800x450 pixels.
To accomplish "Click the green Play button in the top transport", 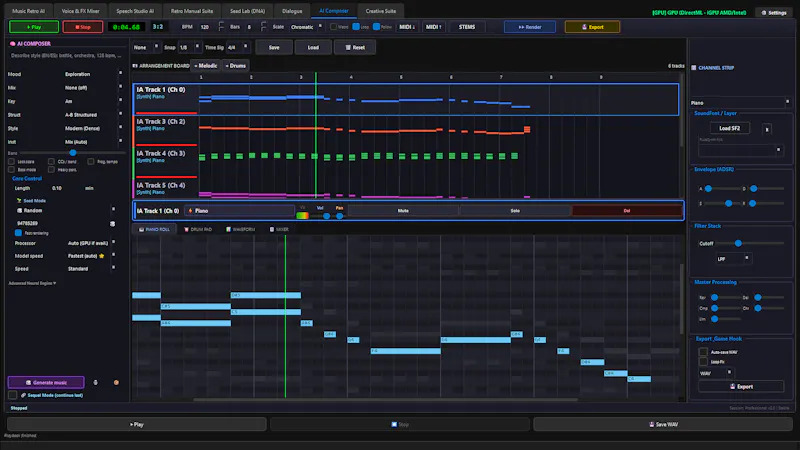I will [34, 27].
